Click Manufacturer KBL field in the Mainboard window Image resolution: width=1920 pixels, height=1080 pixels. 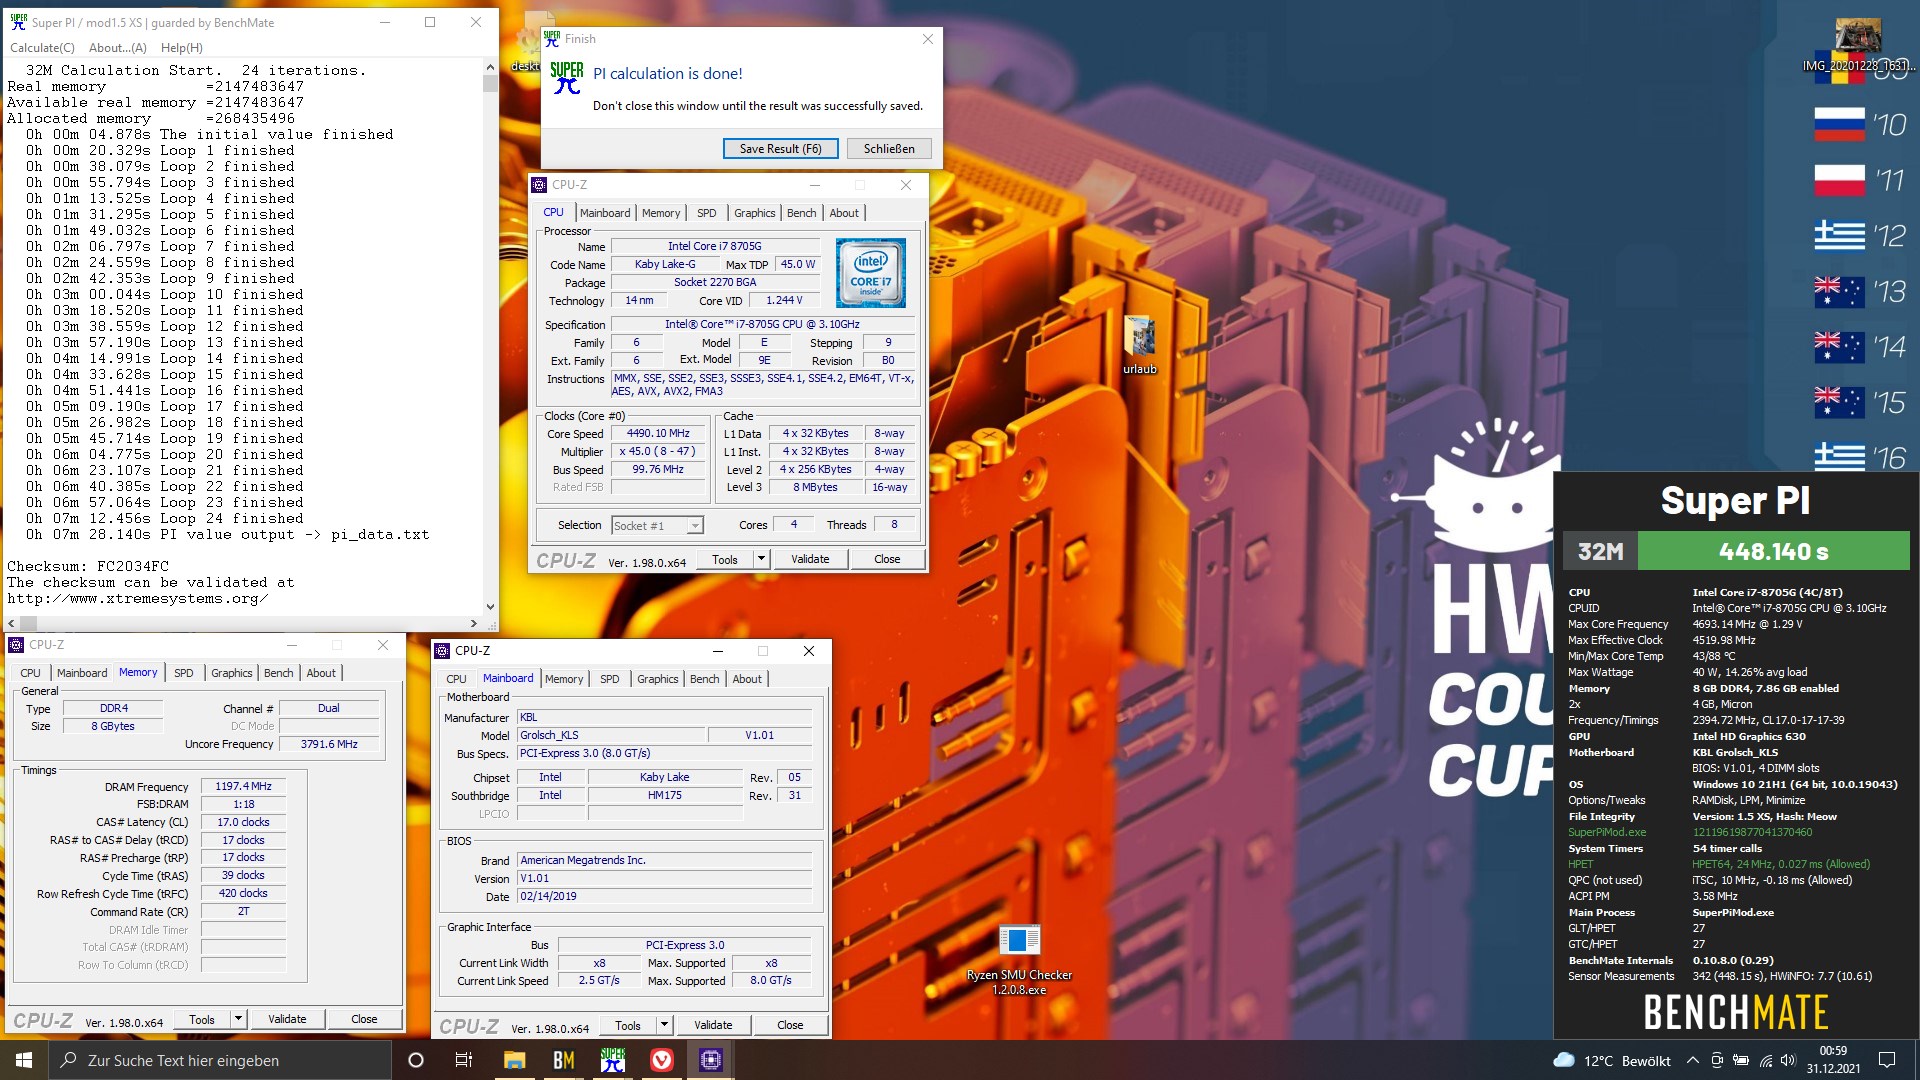click(x=664, y=717)
